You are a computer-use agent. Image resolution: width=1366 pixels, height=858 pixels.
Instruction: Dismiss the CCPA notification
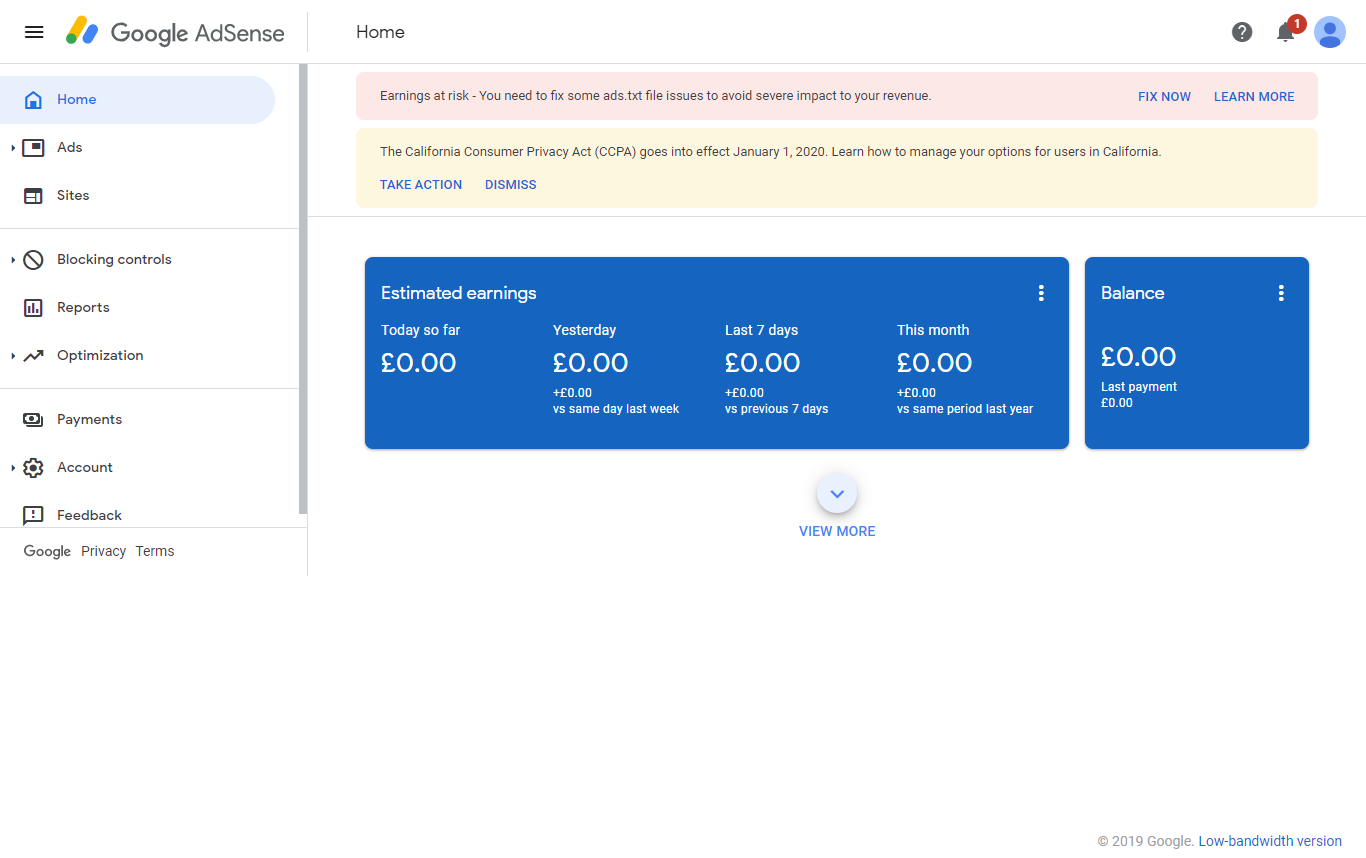(x=510, y=185)
